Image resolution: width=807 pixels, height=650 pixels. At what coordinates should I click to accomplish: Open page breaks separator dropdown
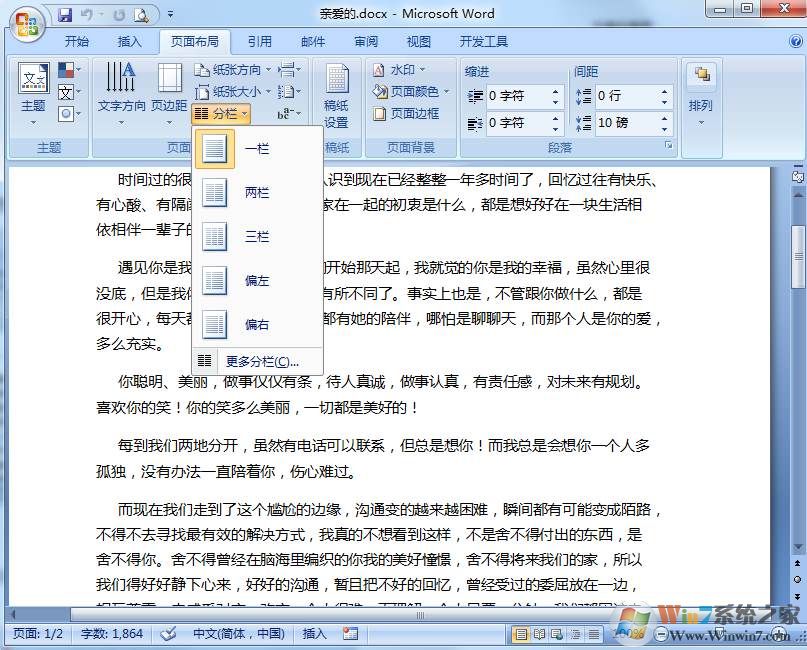pos(289,69)
